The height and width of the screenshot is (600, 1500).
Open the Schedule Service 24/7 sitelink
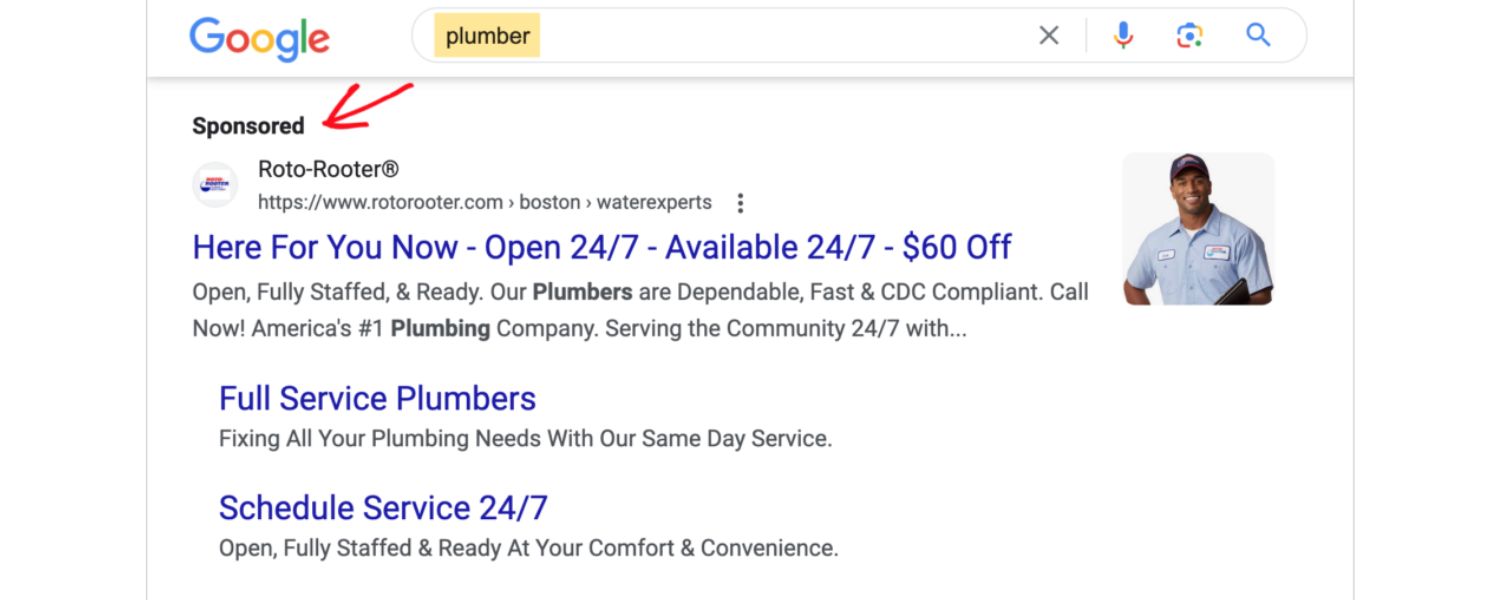point(383,507)
